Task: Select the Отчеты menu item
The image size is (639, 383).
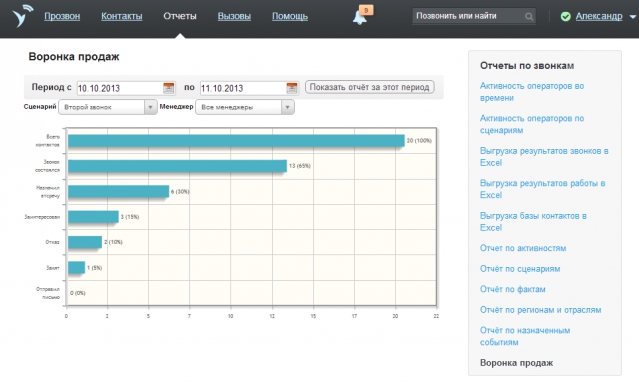Action: pos(180,16)
